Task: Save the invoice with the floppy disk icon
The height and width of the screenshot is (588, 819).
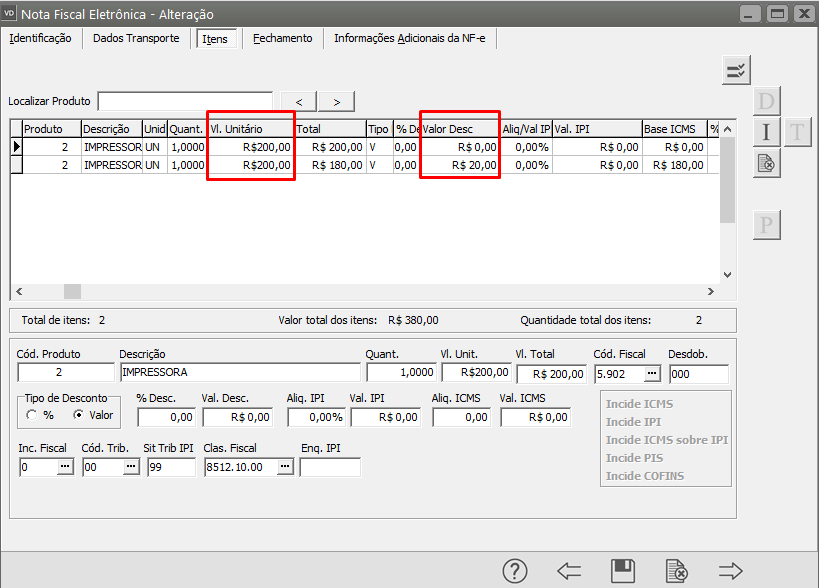Action: click(x=623, y=571)
